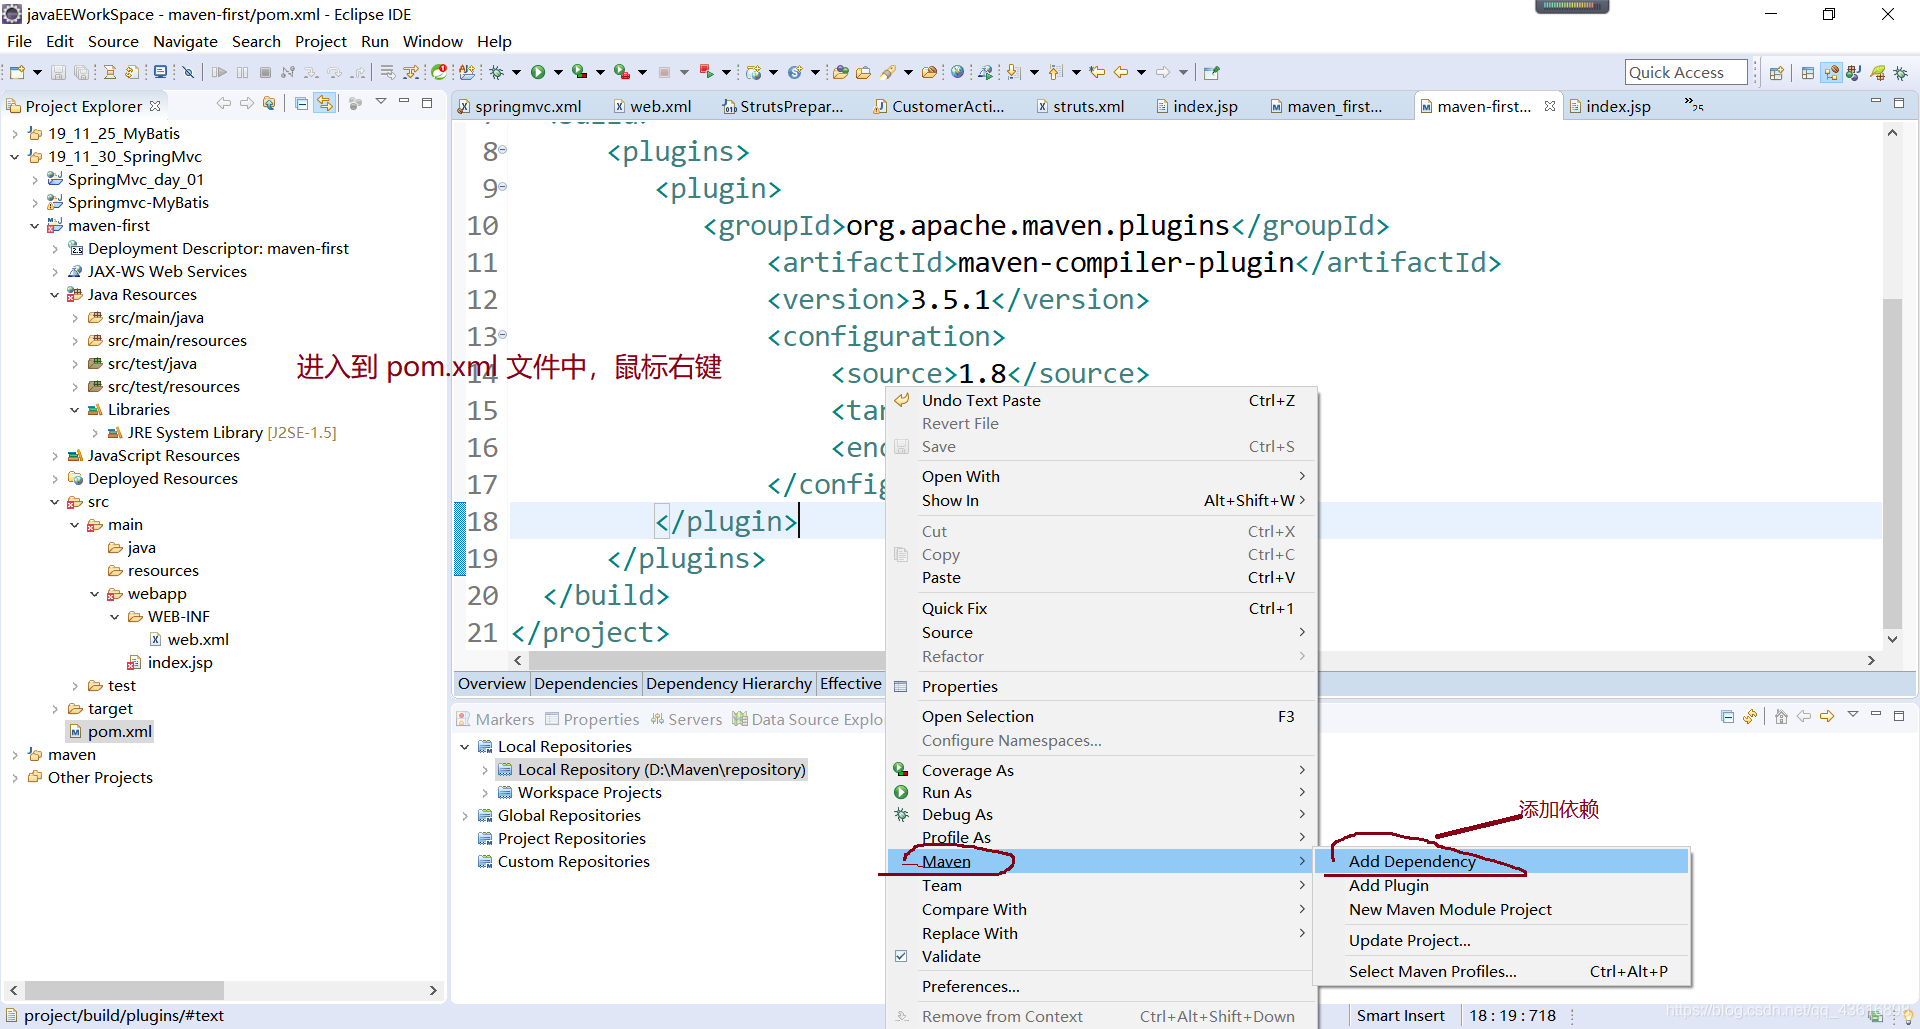Screen dimensions: 1920x1029
Task: Open the Dependencies pom editor tab
Action: [x=586, y=684]
